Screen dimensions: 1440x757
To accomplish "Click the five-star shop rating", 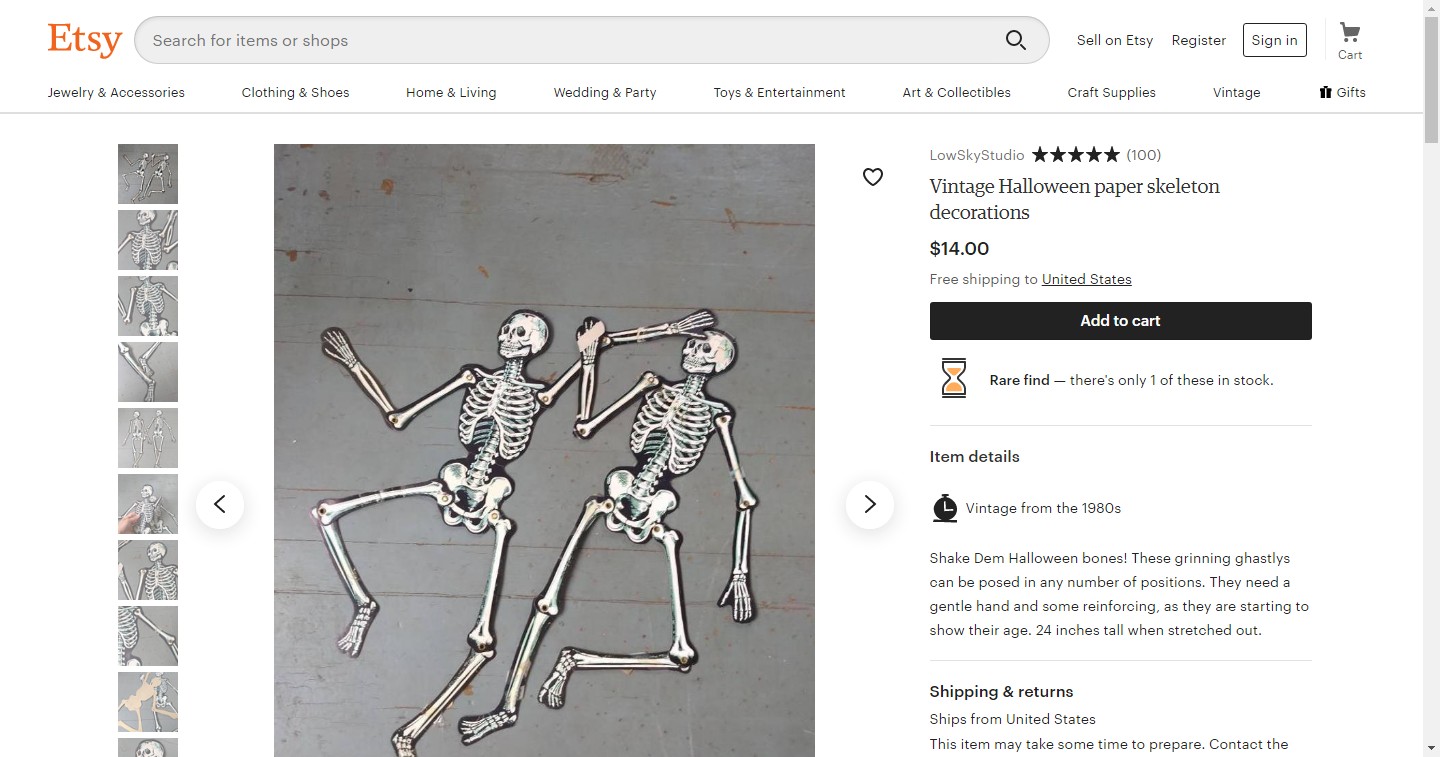I will [1075, 155].
